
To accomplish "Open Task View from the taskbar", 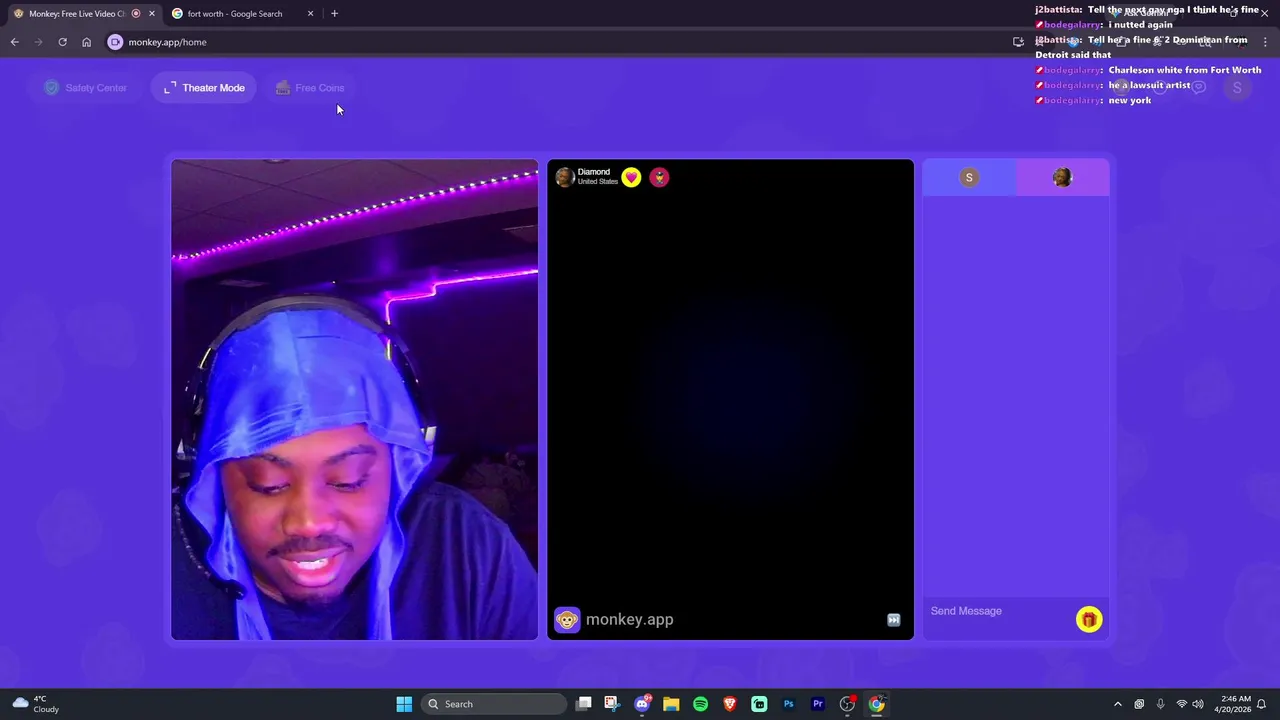I will [584, 704].
